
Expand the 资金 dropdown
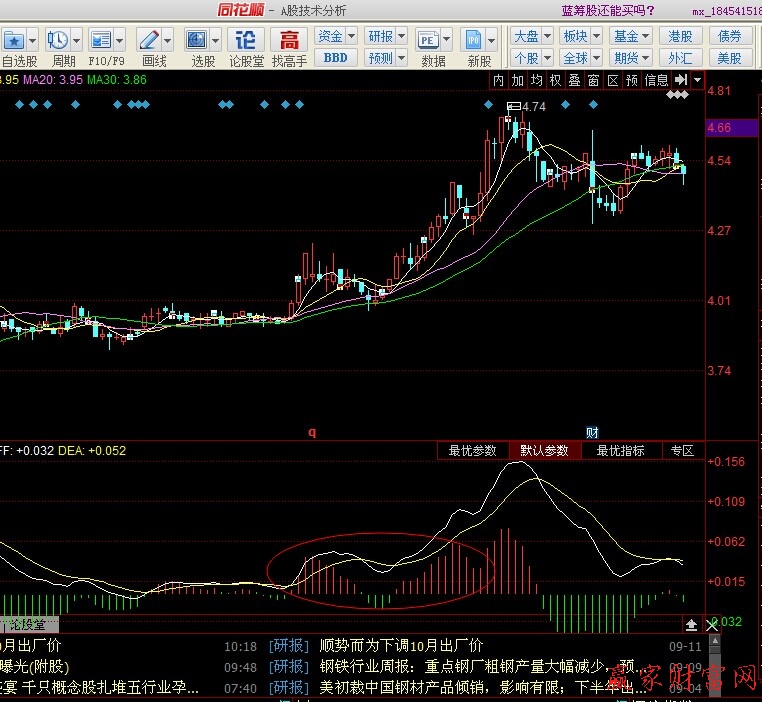(x=335, y=36)
